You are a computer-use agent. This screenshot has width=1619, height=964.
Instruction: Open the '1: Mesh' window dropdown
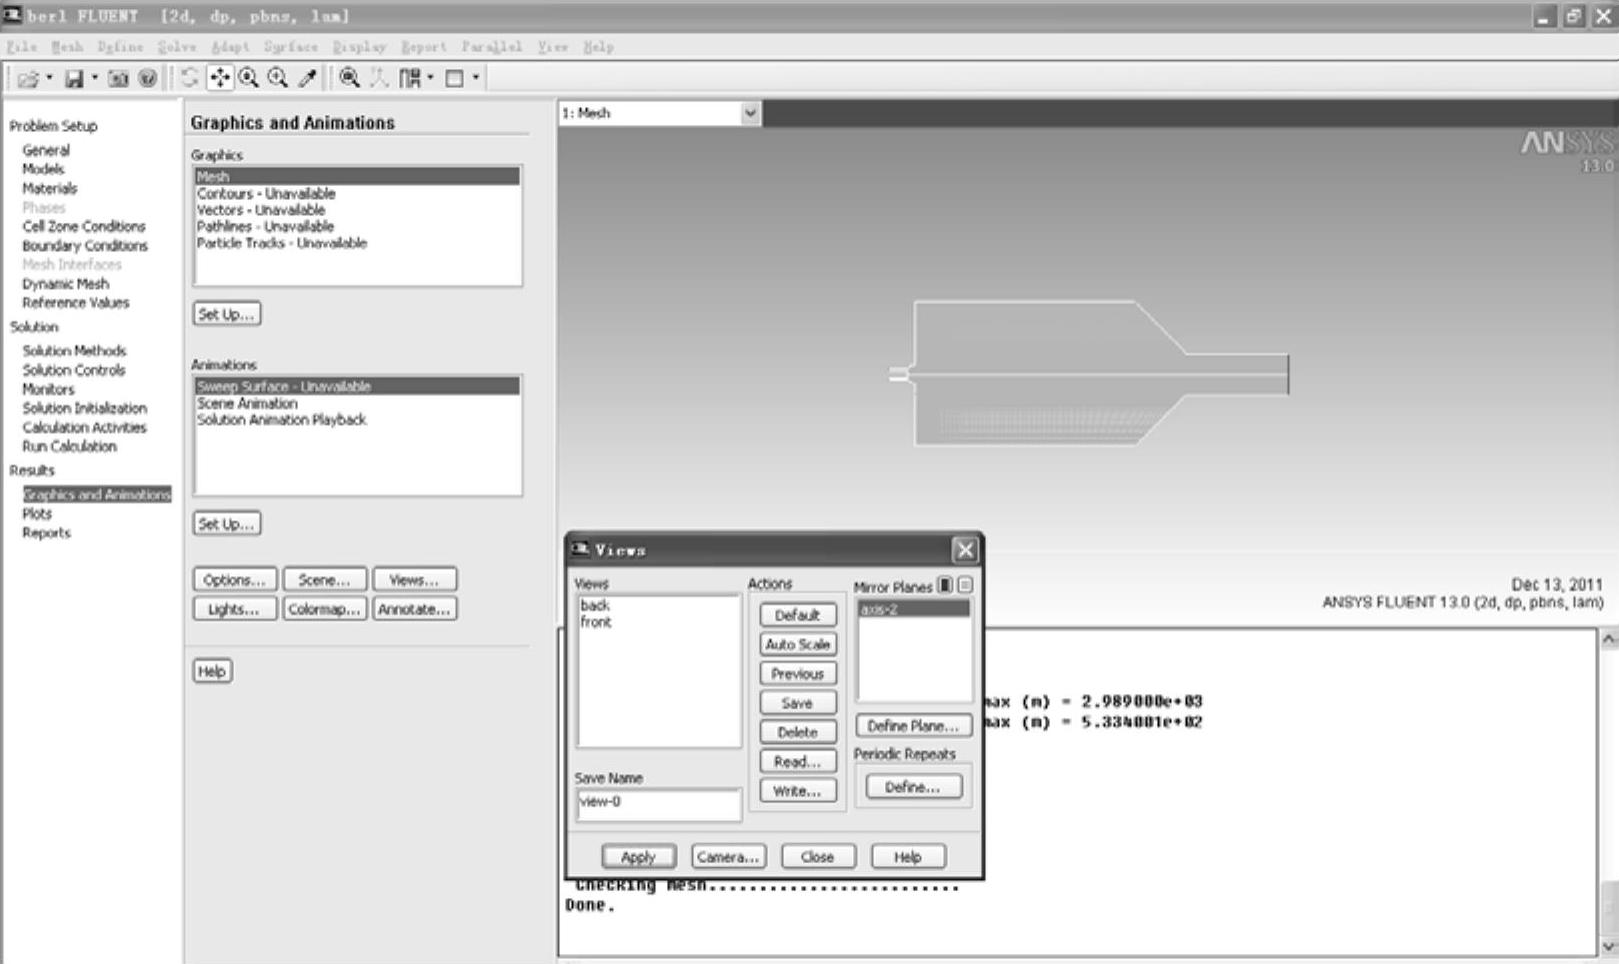tap(750, 114)
